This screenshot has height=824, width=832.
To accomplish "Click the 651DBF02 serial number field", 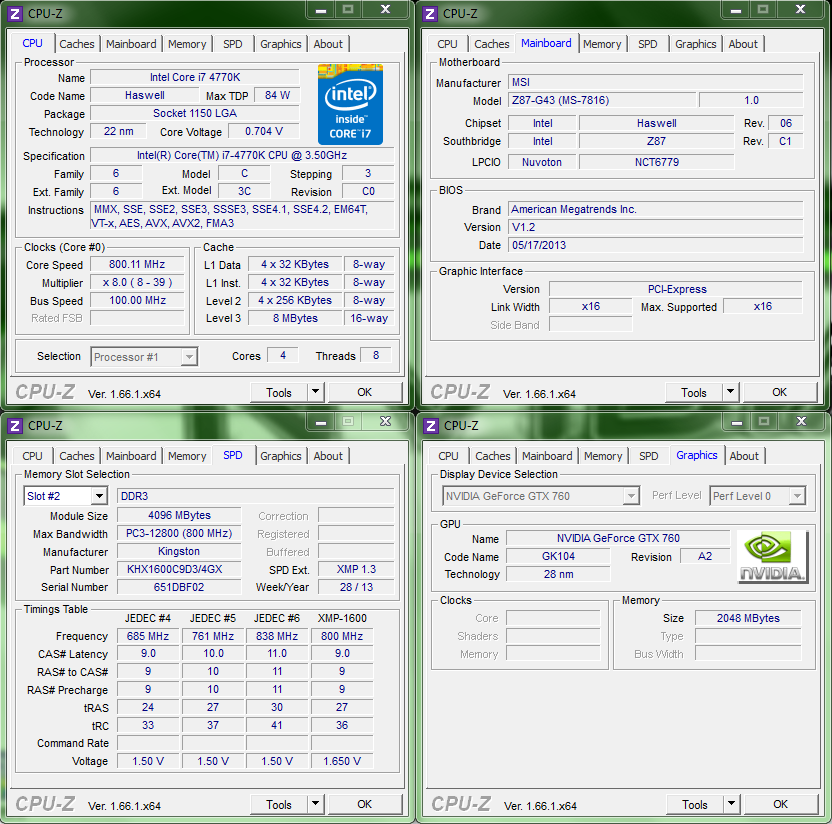I will 179,587.
